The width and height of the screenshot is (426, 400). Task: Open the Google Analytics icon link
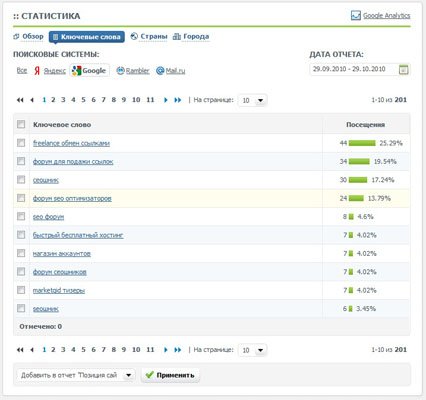(356, 15)
